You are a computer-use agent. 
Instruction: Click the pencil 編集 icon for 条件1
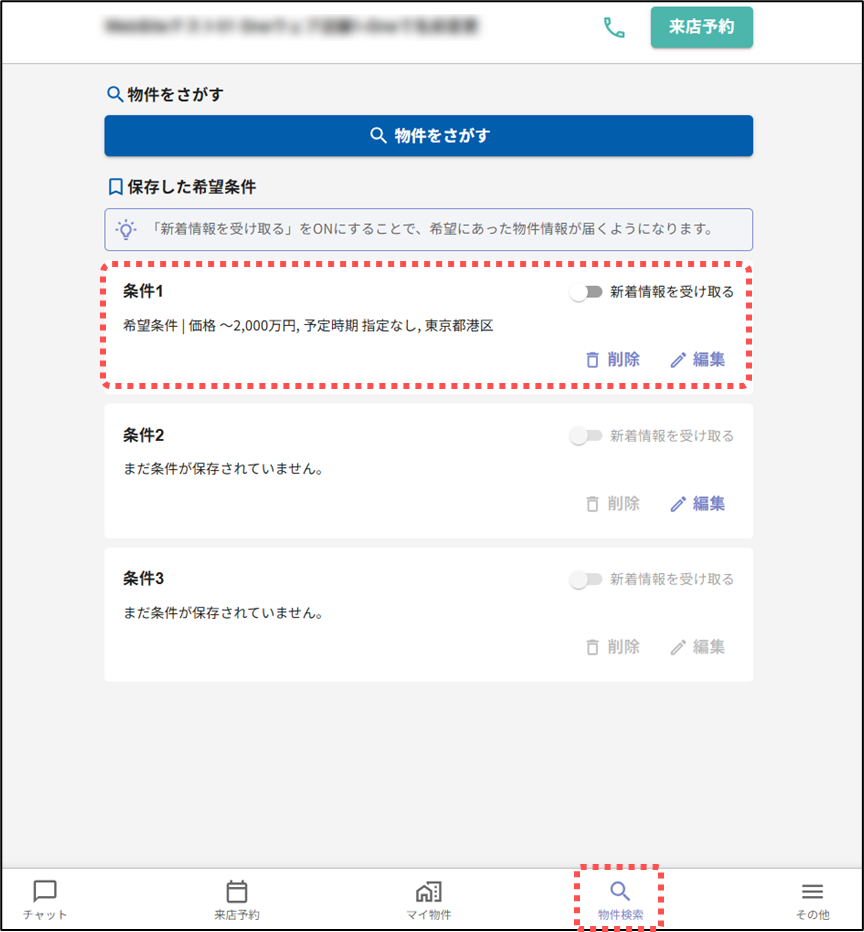tap(679, 360)
